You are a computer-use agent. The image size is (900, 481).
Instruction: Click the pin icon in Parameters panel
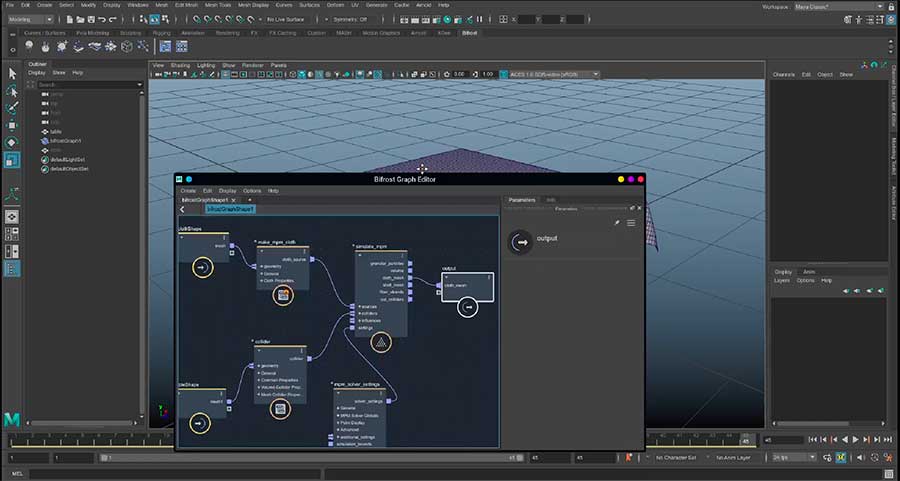point(616,223)
